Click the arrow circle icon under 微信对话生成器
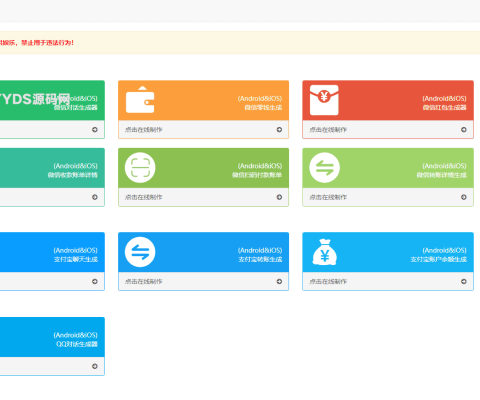Viewport: 480px width, 400px height. point(95,129)
